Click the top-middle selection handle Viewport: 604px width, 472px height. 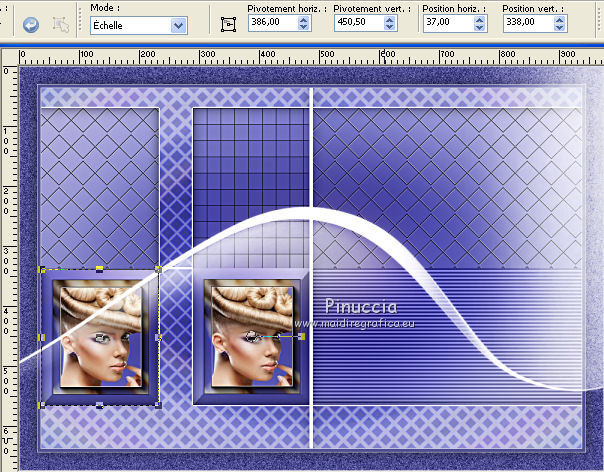pyautogui.click(x=99, y=269)
